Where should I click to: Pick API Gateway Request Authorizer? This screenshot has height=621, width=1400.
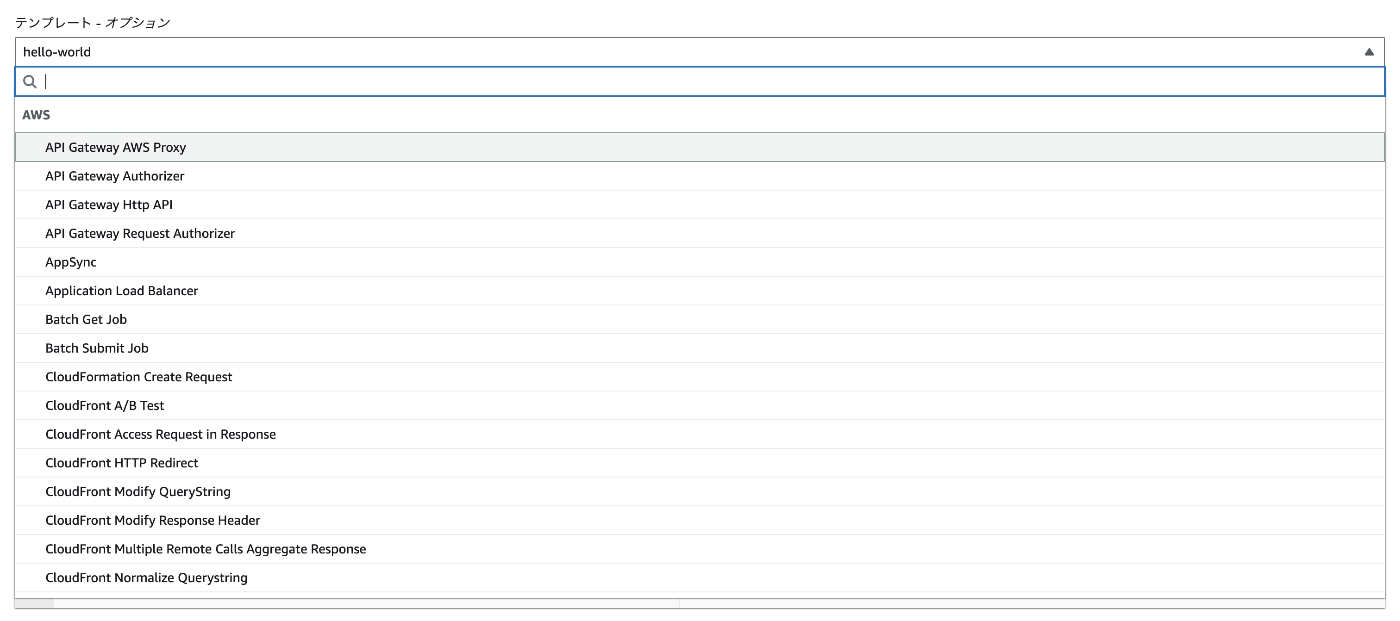click(700, 233)
